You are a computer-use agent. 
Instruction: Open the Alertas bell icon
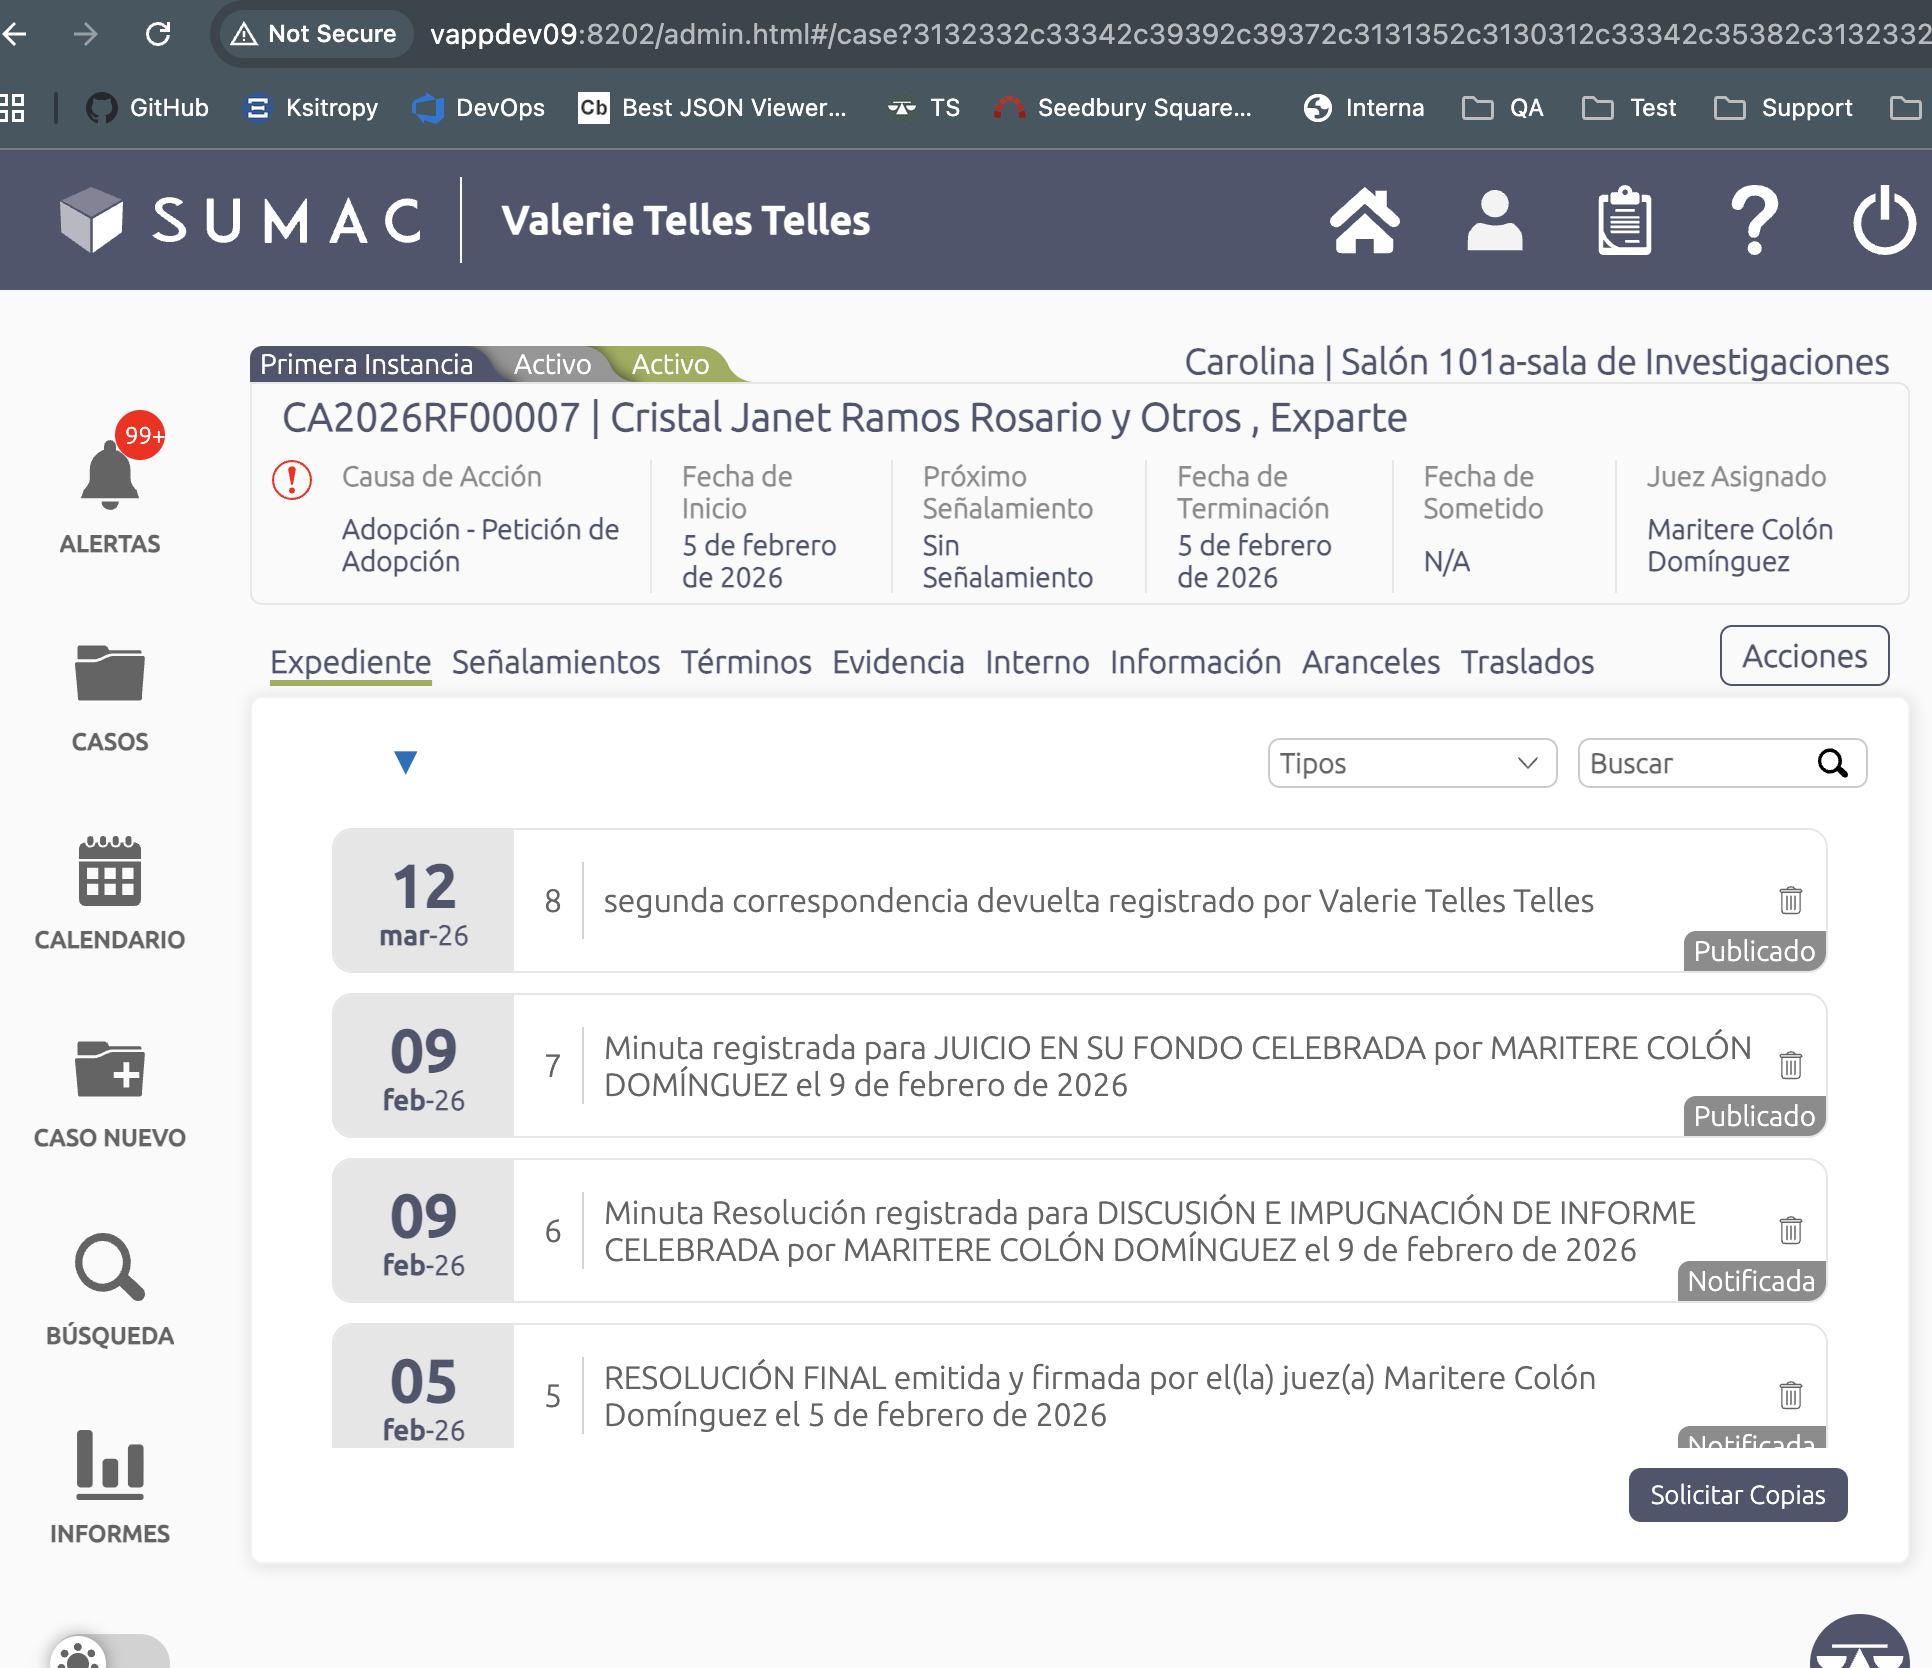(109, 476)
